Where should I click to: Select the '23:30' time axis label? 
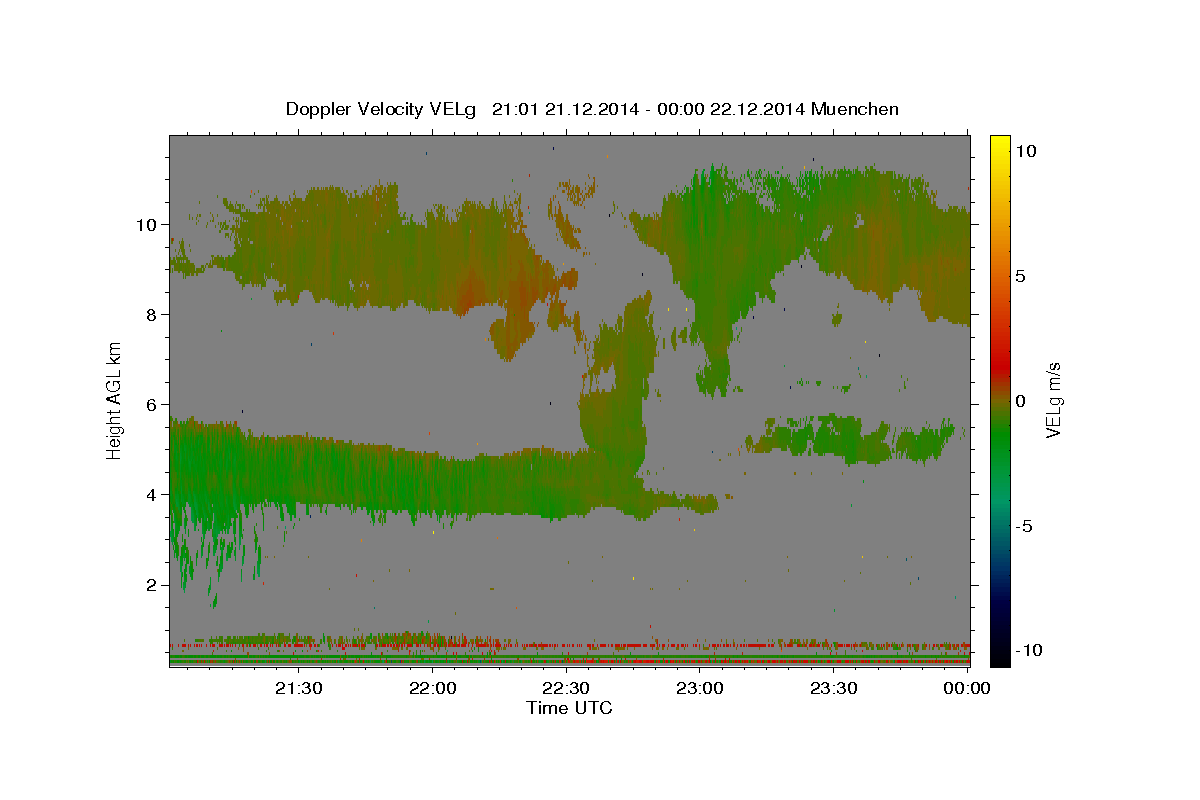click(x=834, y=688)
